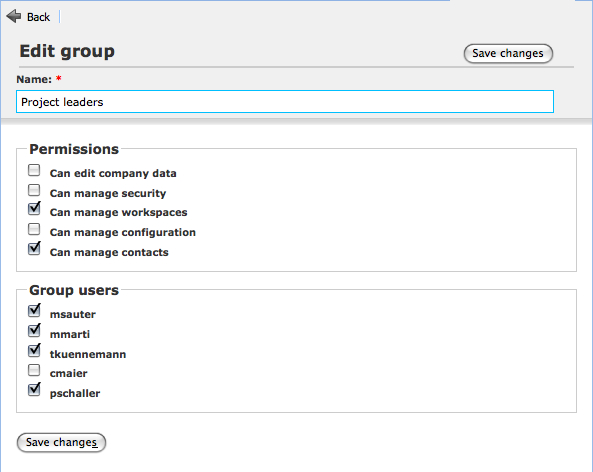Add cmaier to the group
Viewport: 593px width, 472px height.
[34, 370]
